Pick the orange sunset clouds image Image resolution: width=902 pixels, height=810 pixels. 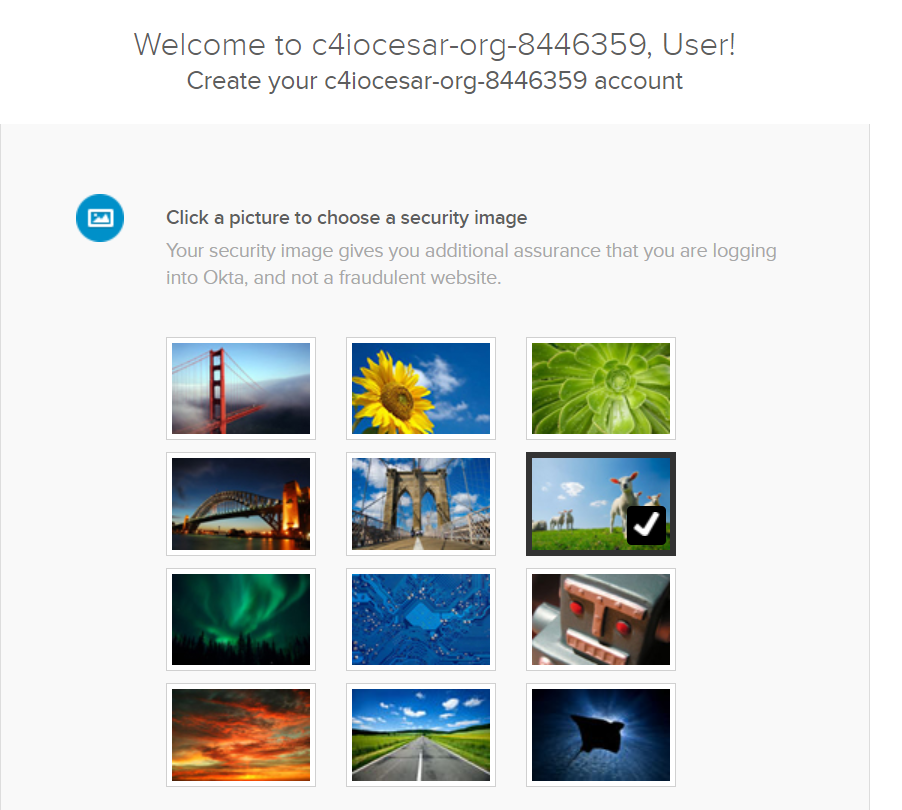point(241,735)
